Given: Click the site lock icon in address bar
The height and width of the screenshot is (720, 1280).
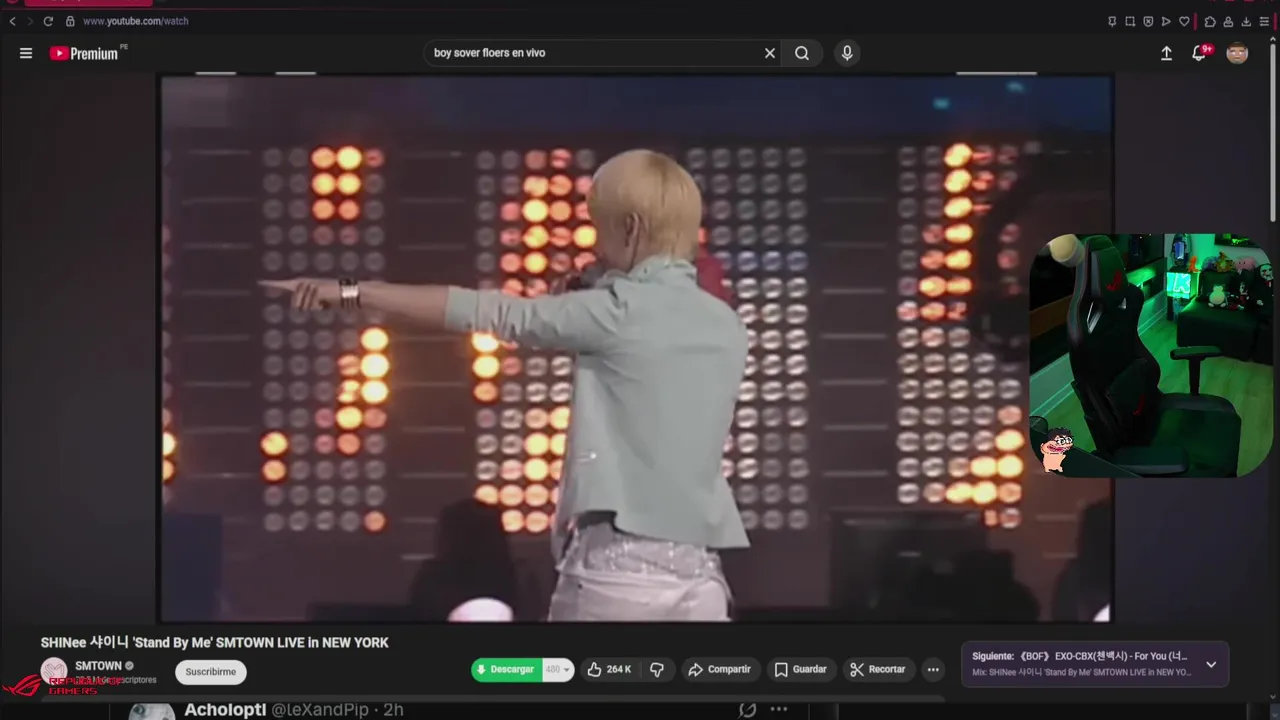Looking at the screenshot, I should 70,21.
